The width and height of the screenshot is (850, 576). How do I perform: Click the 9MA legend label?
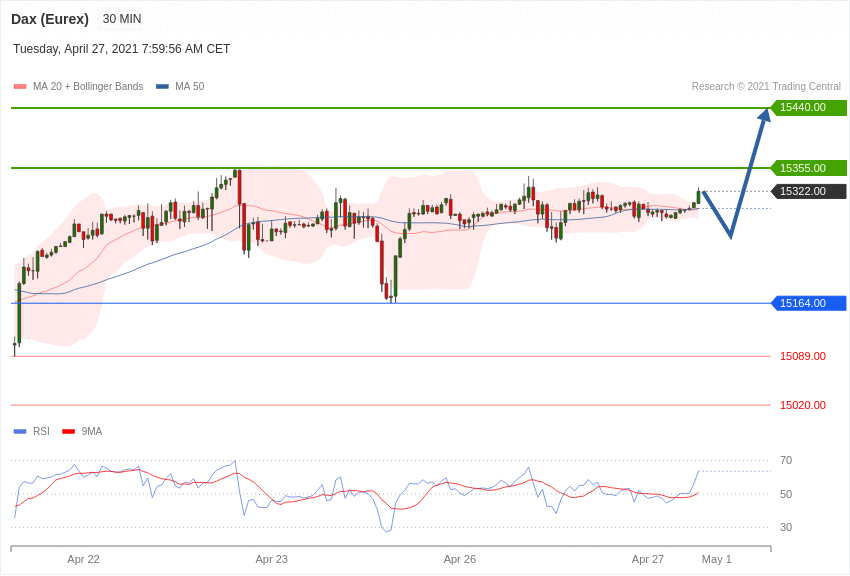pos(92,431)
